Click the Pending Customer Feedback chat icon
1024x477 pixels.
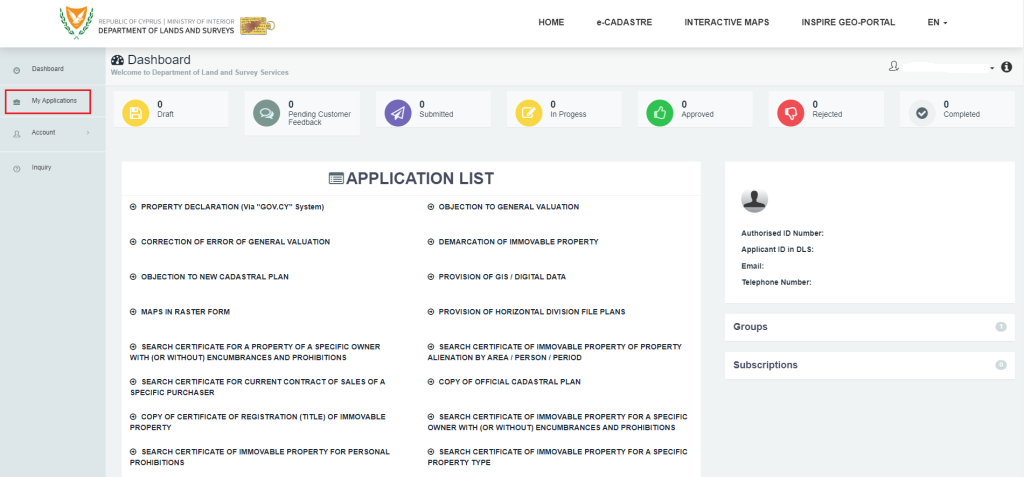[266, 113]
